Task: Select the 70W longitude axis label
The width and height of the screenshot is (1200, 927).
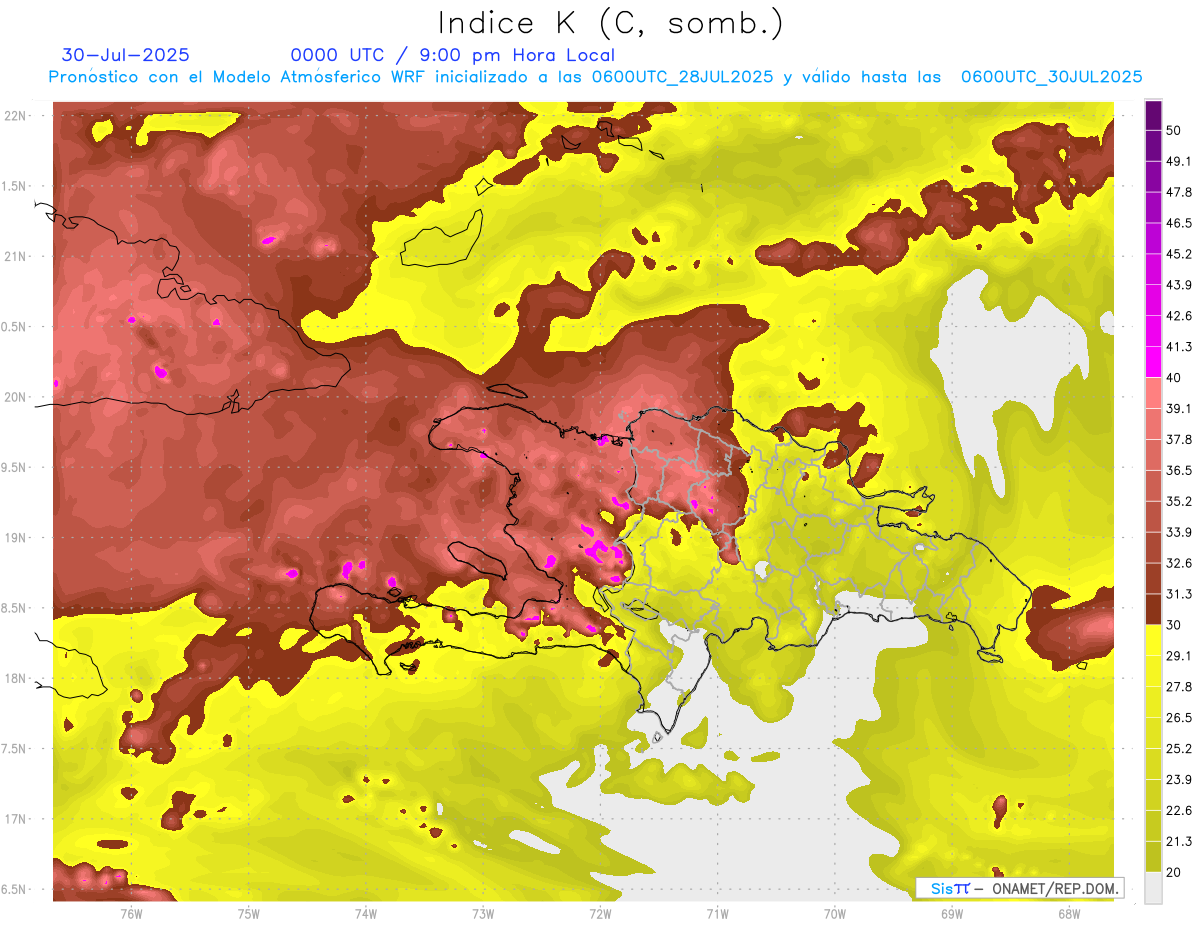Action: tap(835, 913)
